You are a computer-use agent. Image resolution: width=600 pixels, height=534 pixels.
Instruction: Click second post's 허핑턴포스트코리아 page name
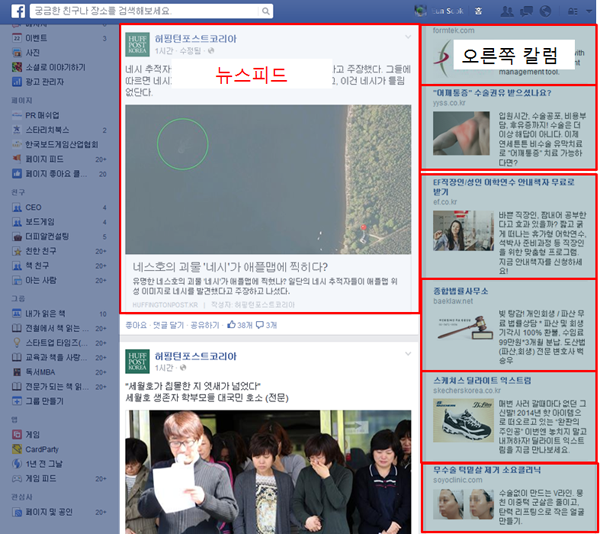196,356
